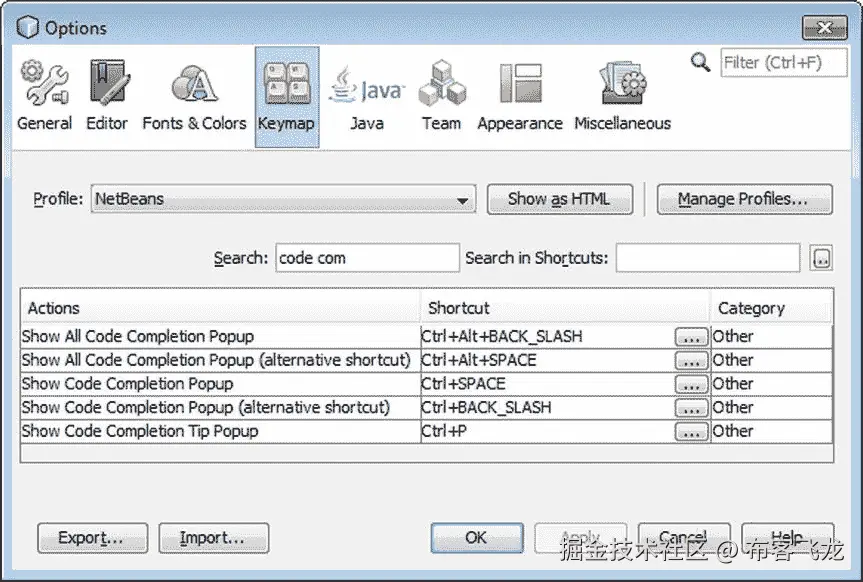This screenshot has height=582, width=863.
Task: Open shortcut editor for Show Code Completion Popup
Action: [691, 384]
